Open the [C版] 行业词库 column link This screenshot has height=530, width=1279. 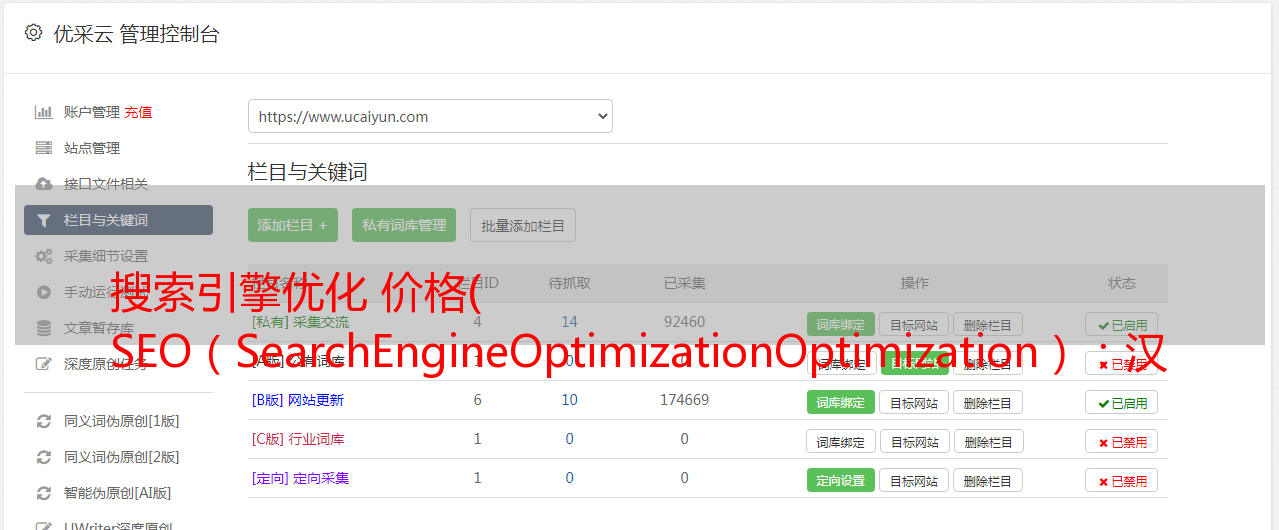pos(298,439)
